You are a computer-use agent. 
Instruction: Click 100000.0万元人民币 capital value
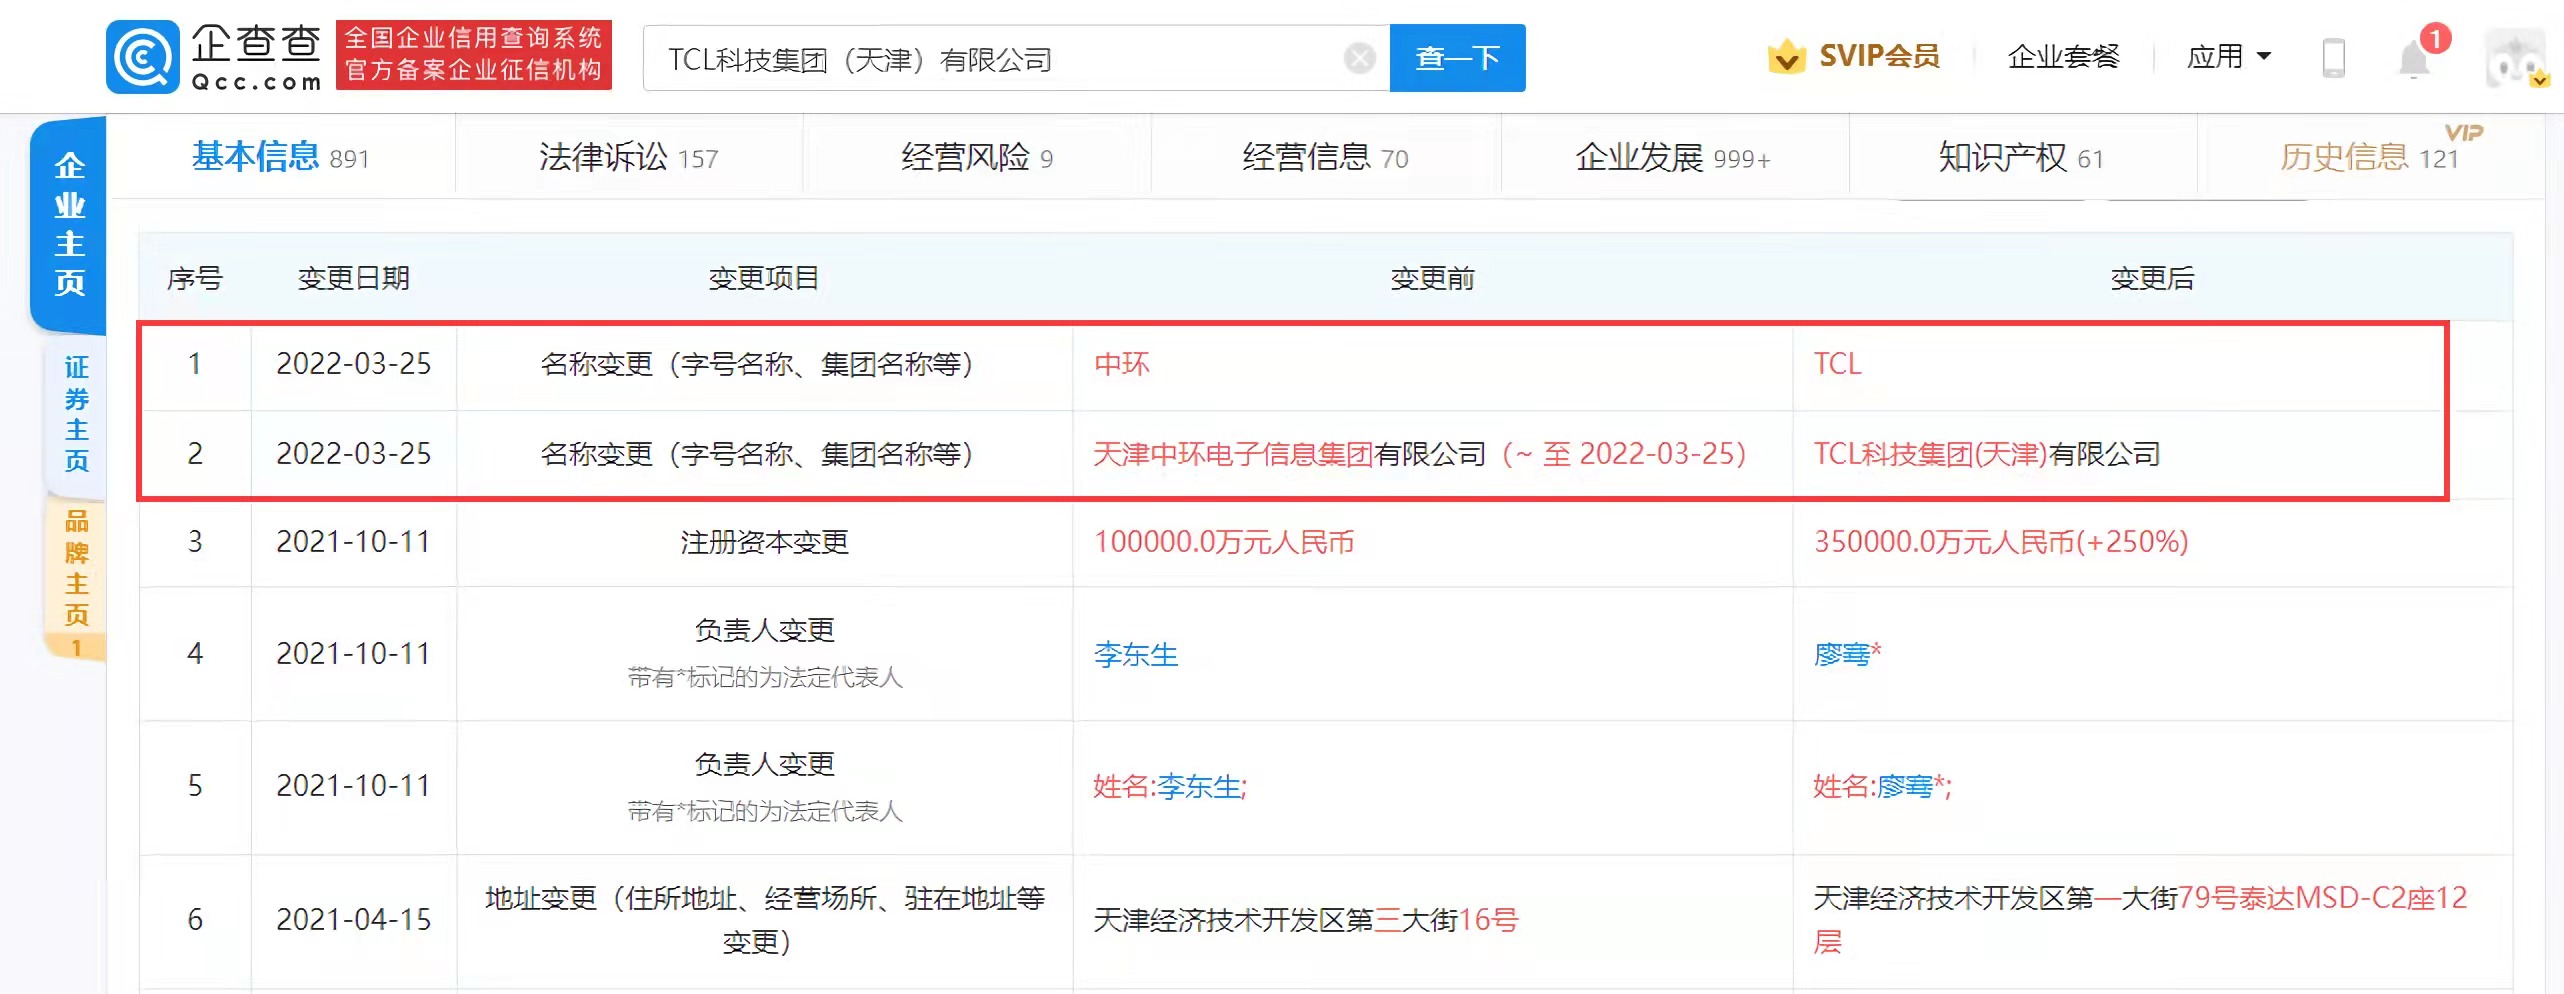[1223, 541]
